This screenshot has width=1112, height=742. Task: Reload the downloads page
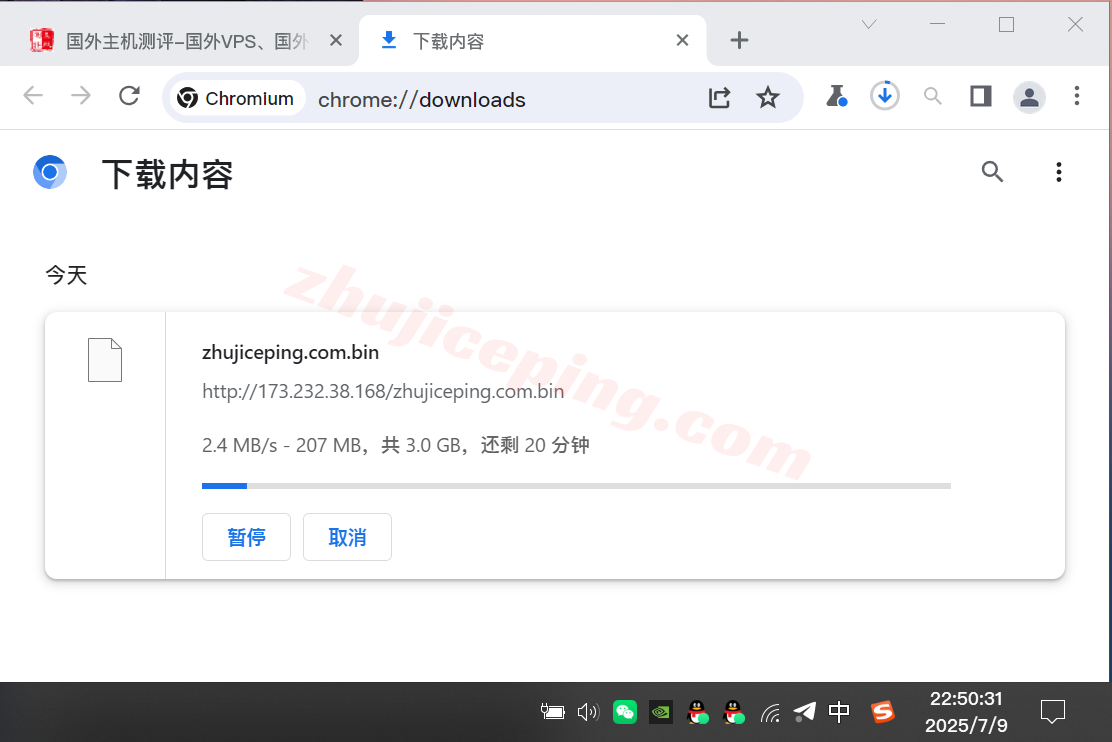pyautogui.click(x=129, y=95)
